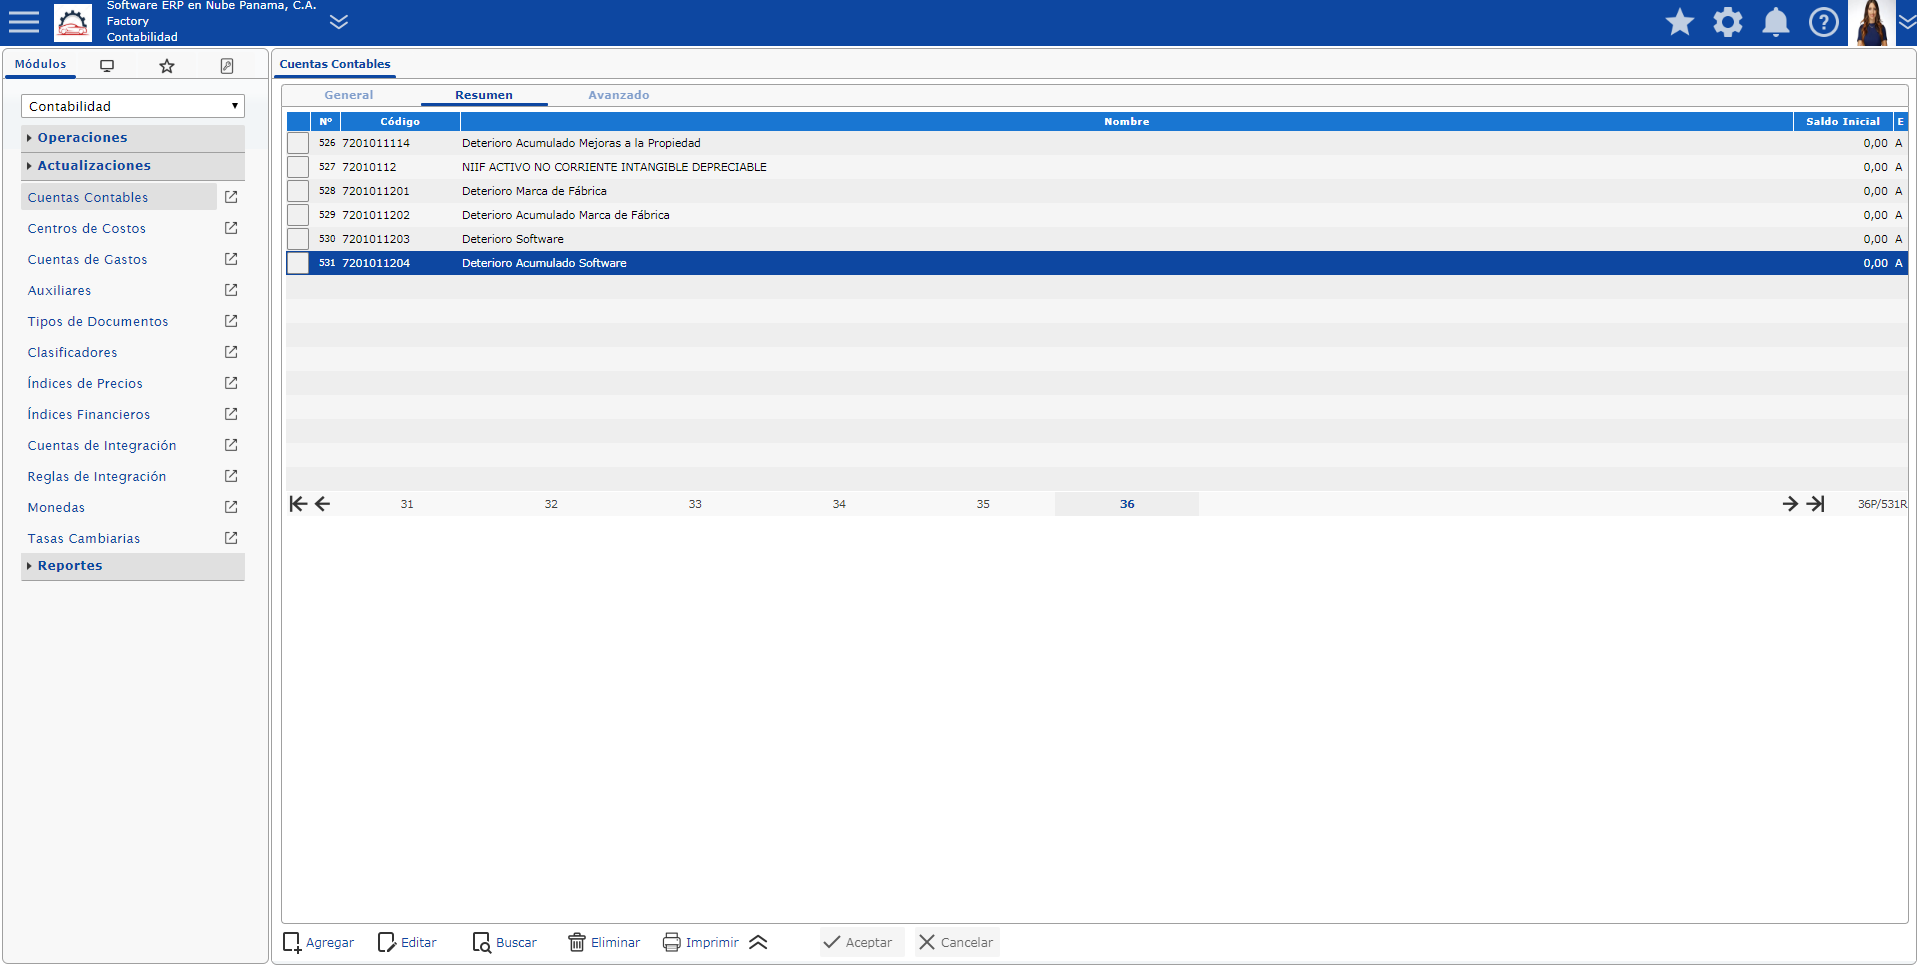Open Índices Financieros in new window icon
The height and width of the screenshot is (966, 1917).
231,414
